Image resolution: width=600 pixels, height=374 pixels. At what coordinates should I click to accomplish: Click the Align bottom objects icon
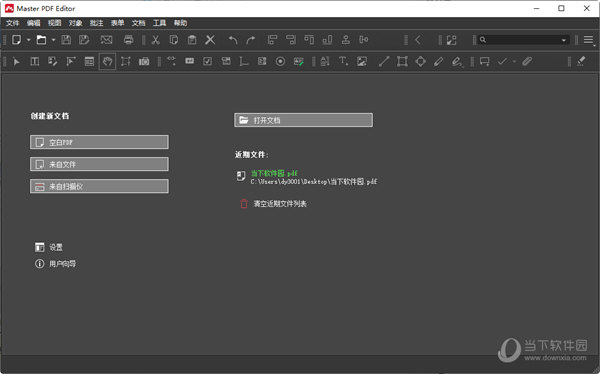click(327, 40)
